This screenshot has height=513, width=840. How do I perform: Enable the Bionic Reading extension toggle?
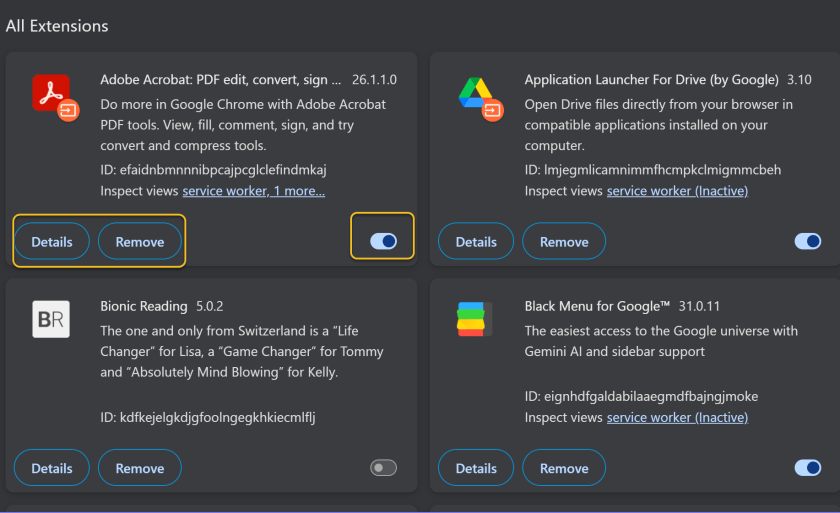coord(383,467)
